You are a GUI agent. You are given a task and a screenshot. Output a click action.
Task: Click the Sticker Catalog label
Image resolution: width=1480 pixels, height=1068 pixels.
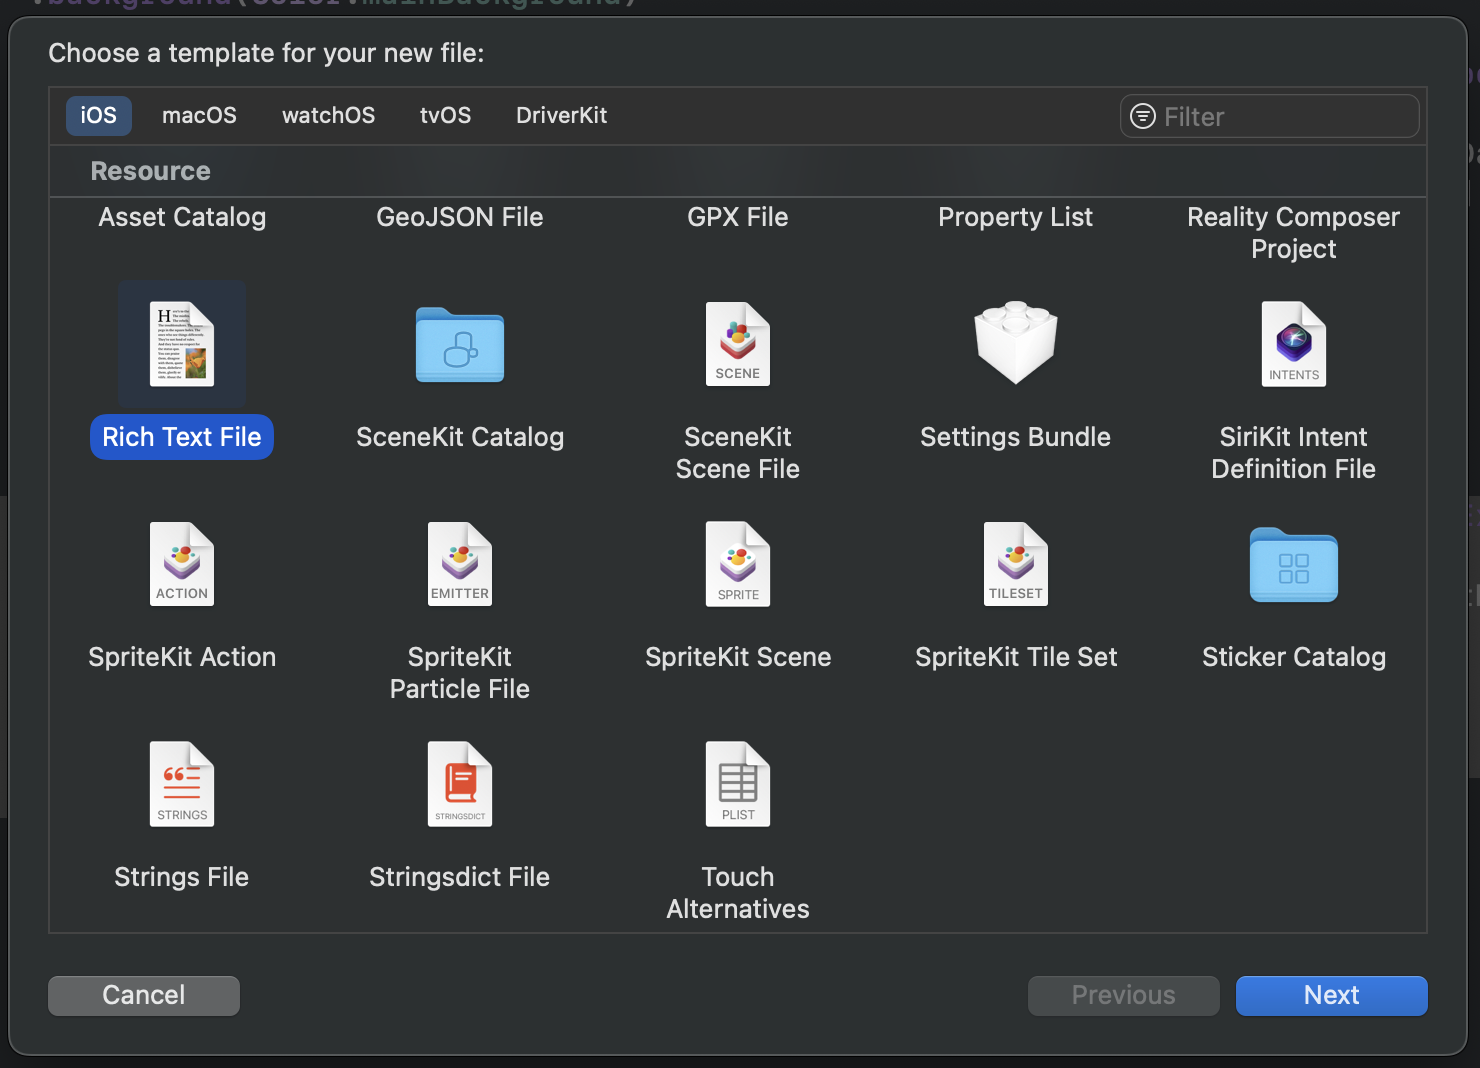pyautogui.click(x=1294, y=657)
